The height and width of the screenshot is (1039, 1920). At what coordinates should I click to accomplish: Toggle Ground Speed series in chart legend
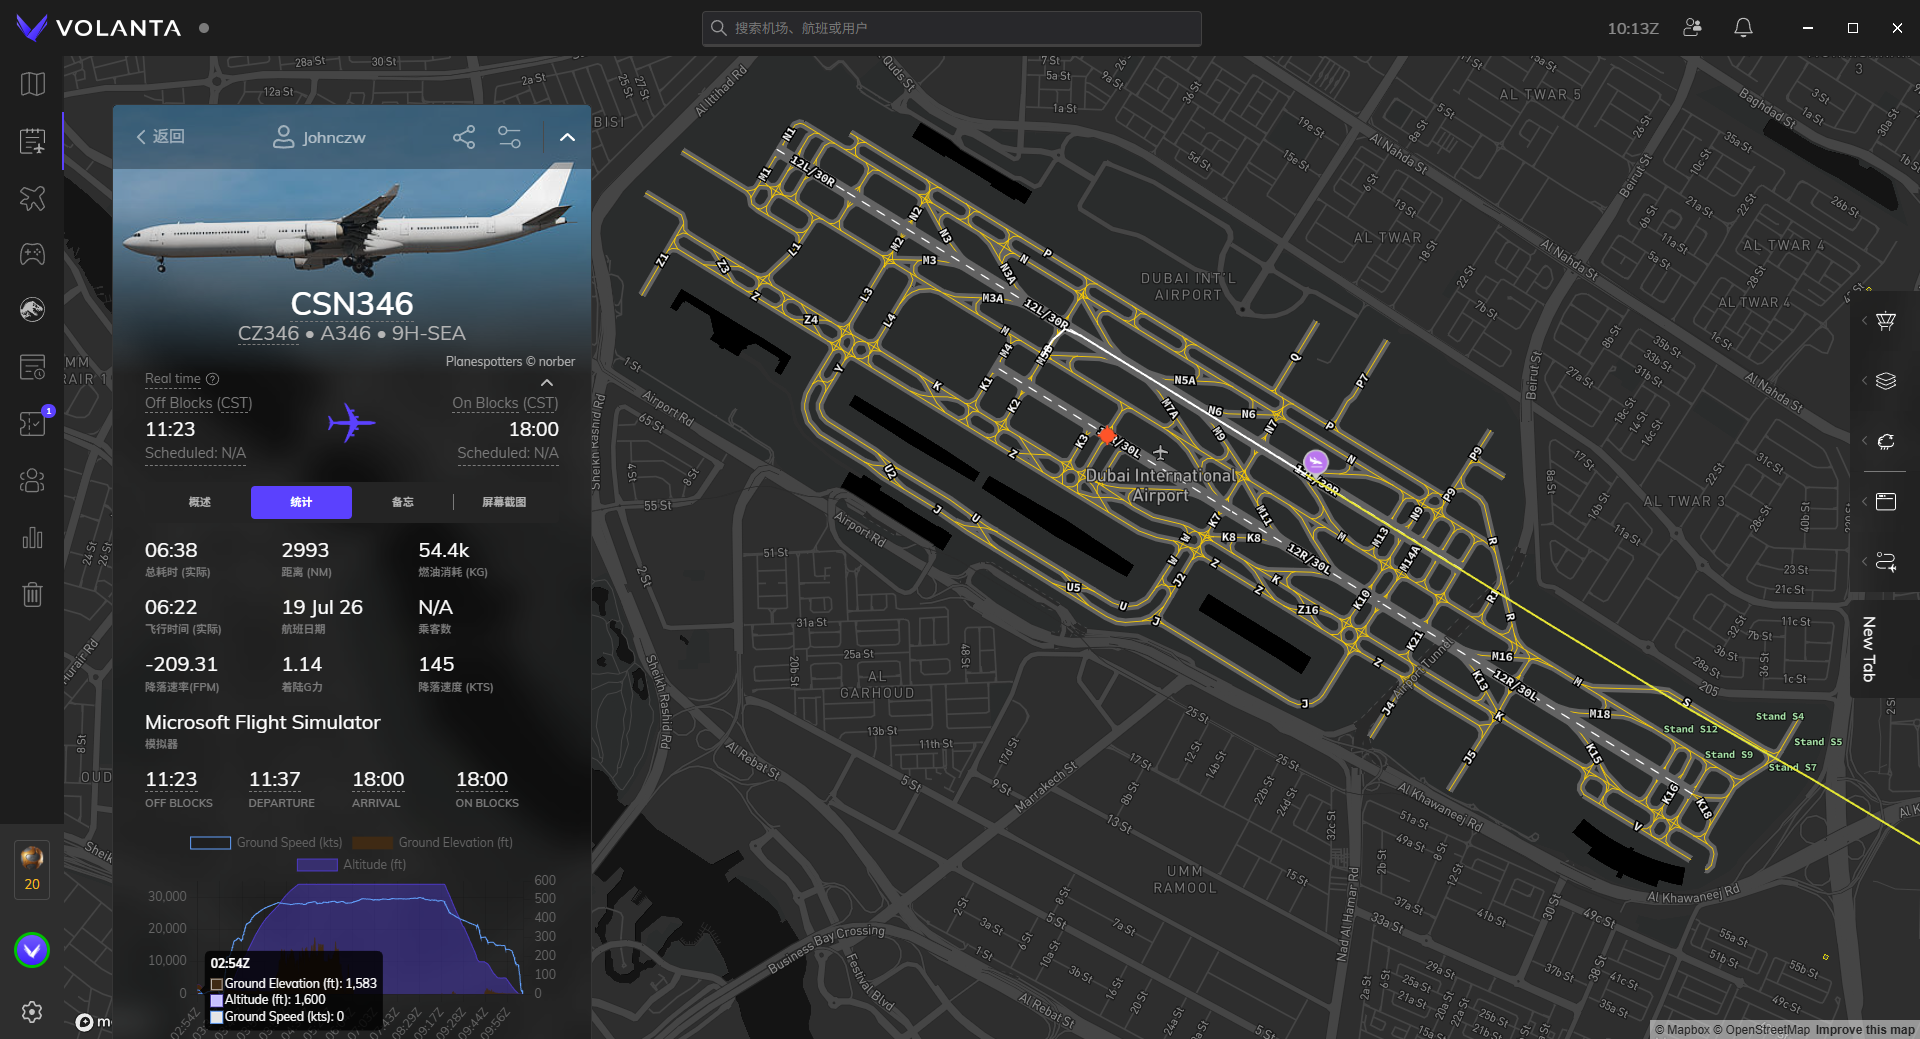tap(266, 843)
